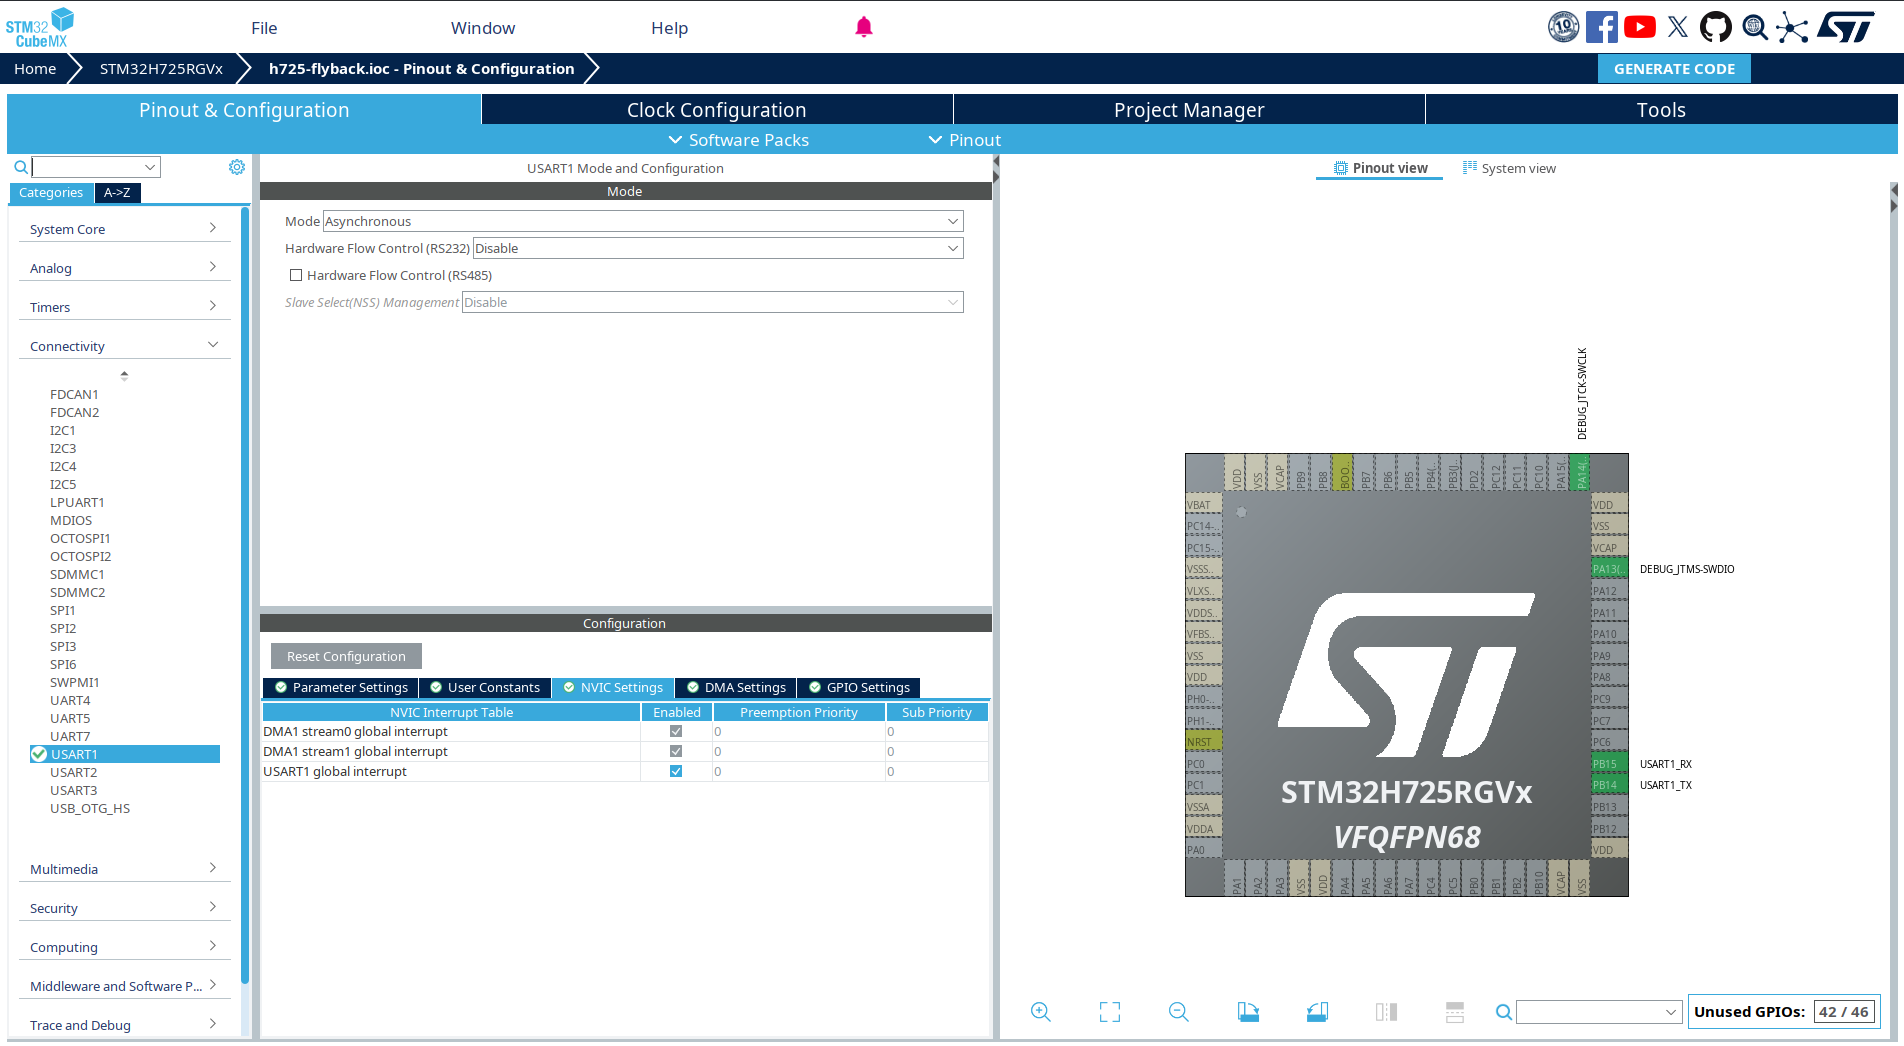The image size is (1904, 1046).
Task: Zoom in on the pinout view
Action: coord(1040,1012)
